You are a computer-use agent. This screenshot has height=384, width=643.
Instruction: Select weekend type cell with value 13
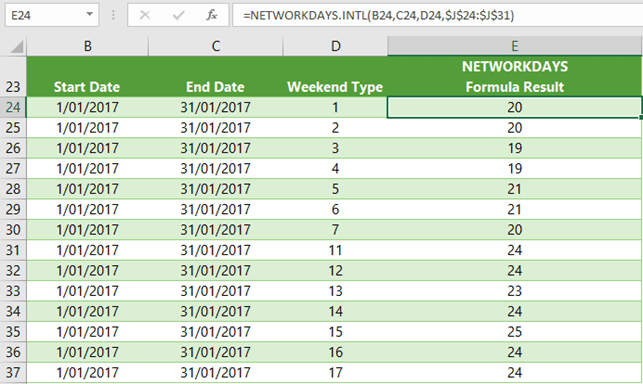pyautogui.click(x=335, y=291)
